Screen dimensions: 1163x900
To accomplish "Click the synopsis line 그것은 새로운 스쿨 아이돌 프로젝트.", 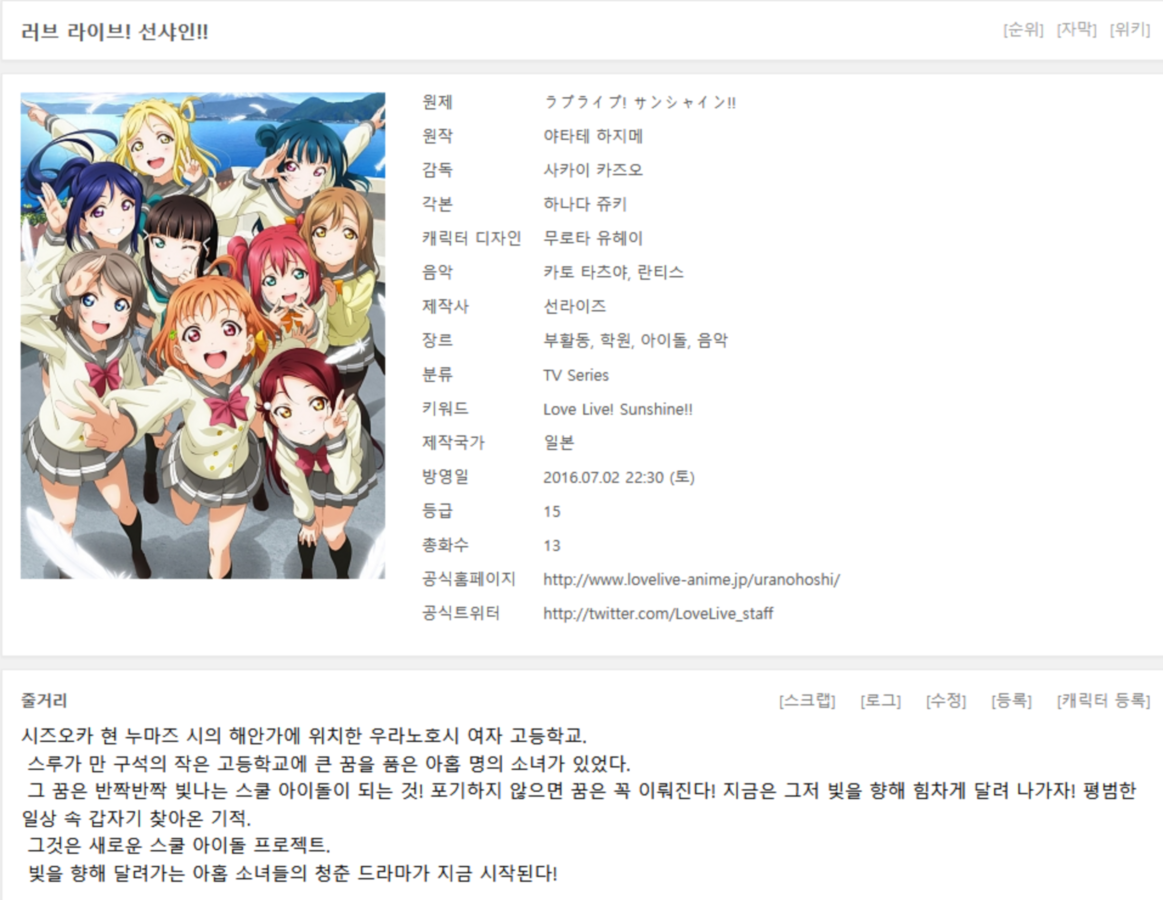I will click(x=179, y=845).
